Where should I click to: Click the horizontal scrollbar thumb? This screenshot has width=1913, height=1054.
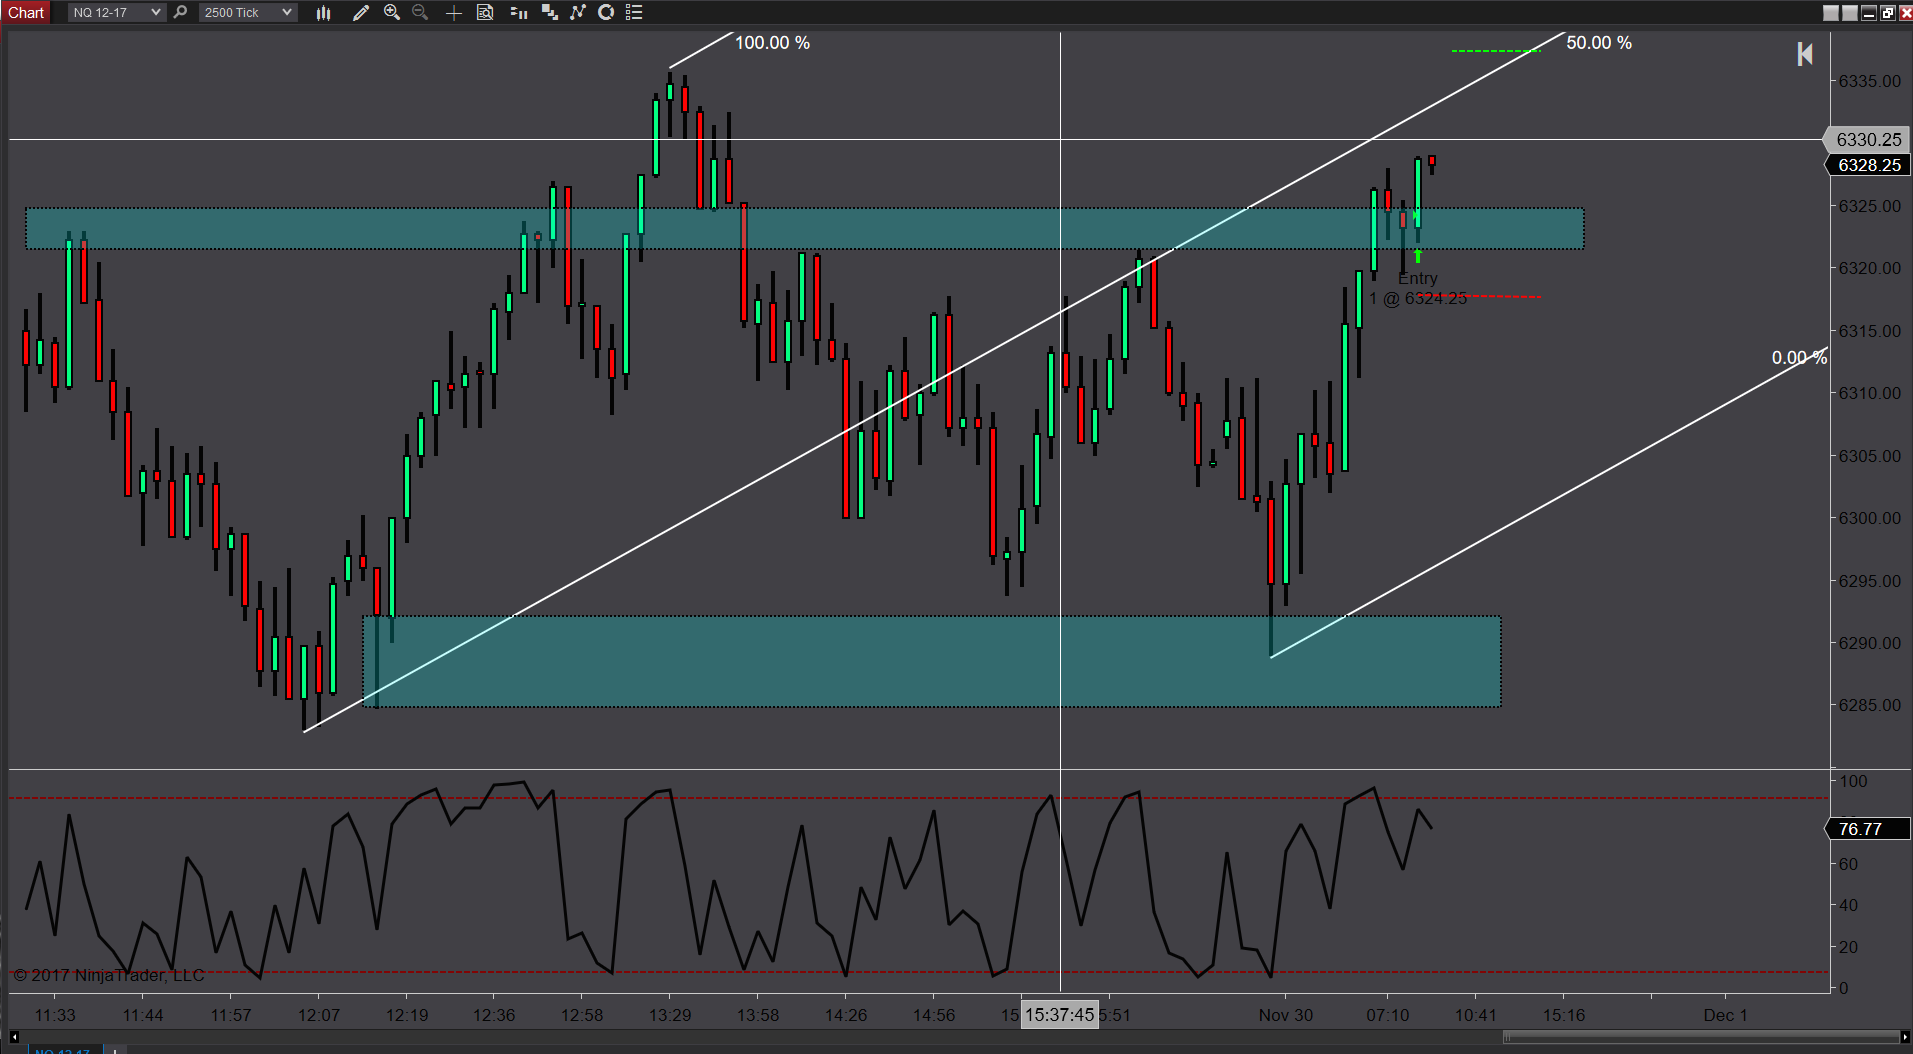[x=1700, y=1037]
